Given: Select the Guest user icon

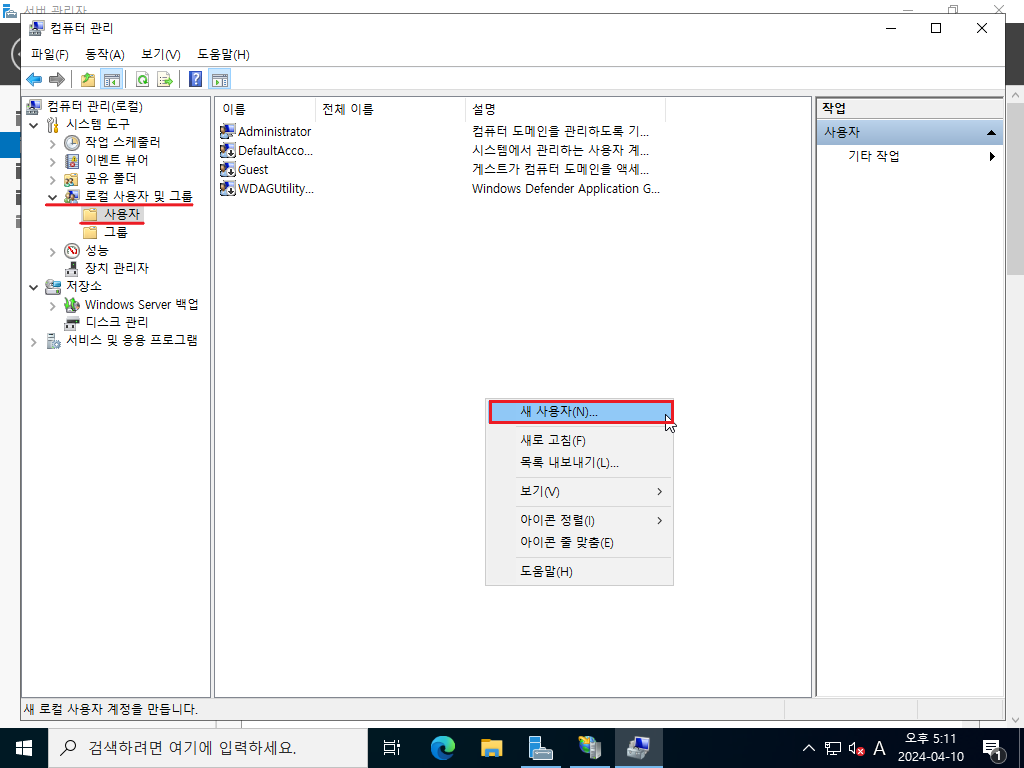Looking at the screenshot, I should 227,169.
